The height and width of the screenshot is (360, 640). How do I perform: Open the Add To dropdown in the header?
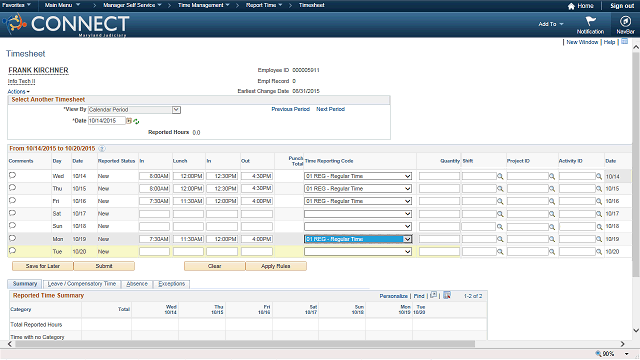[x=551, y=24]
